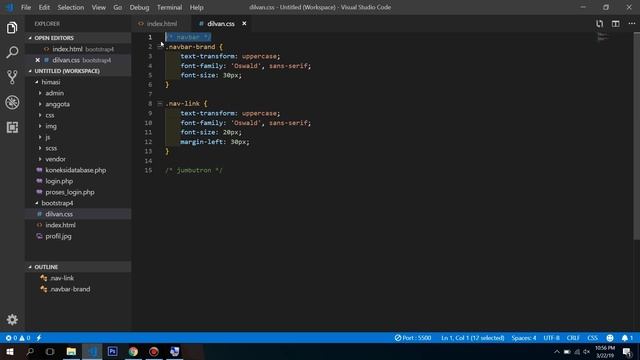Open the Source Control view
Viewport: 640px width, 360px height.
tap(12, 77)
